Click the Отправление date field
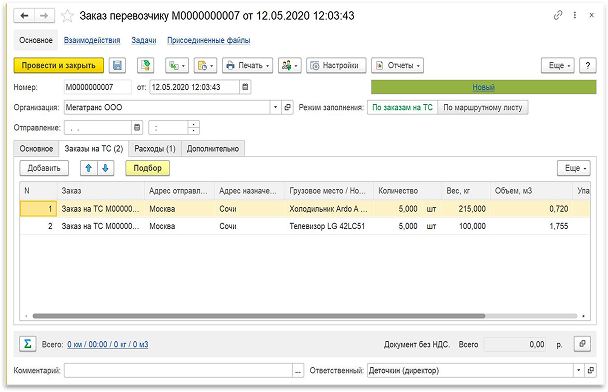The width and height of the screenshot is (608, 392). [98, 128]
